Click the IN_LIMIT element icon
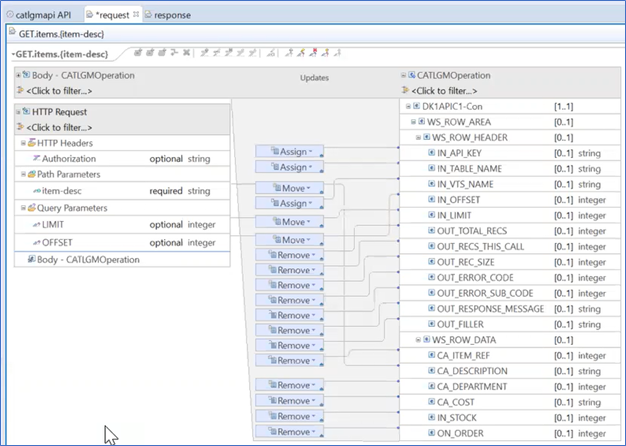This screenshot has height=446, width=626. (432, 215)
